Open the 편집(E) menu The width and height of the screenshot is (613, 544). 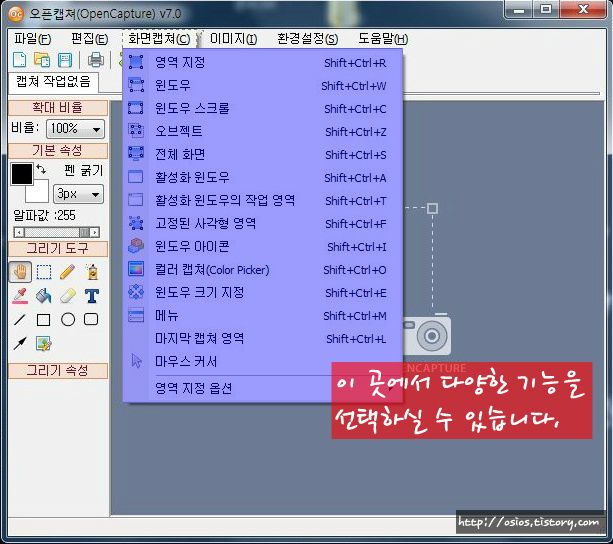pos(90,39)
